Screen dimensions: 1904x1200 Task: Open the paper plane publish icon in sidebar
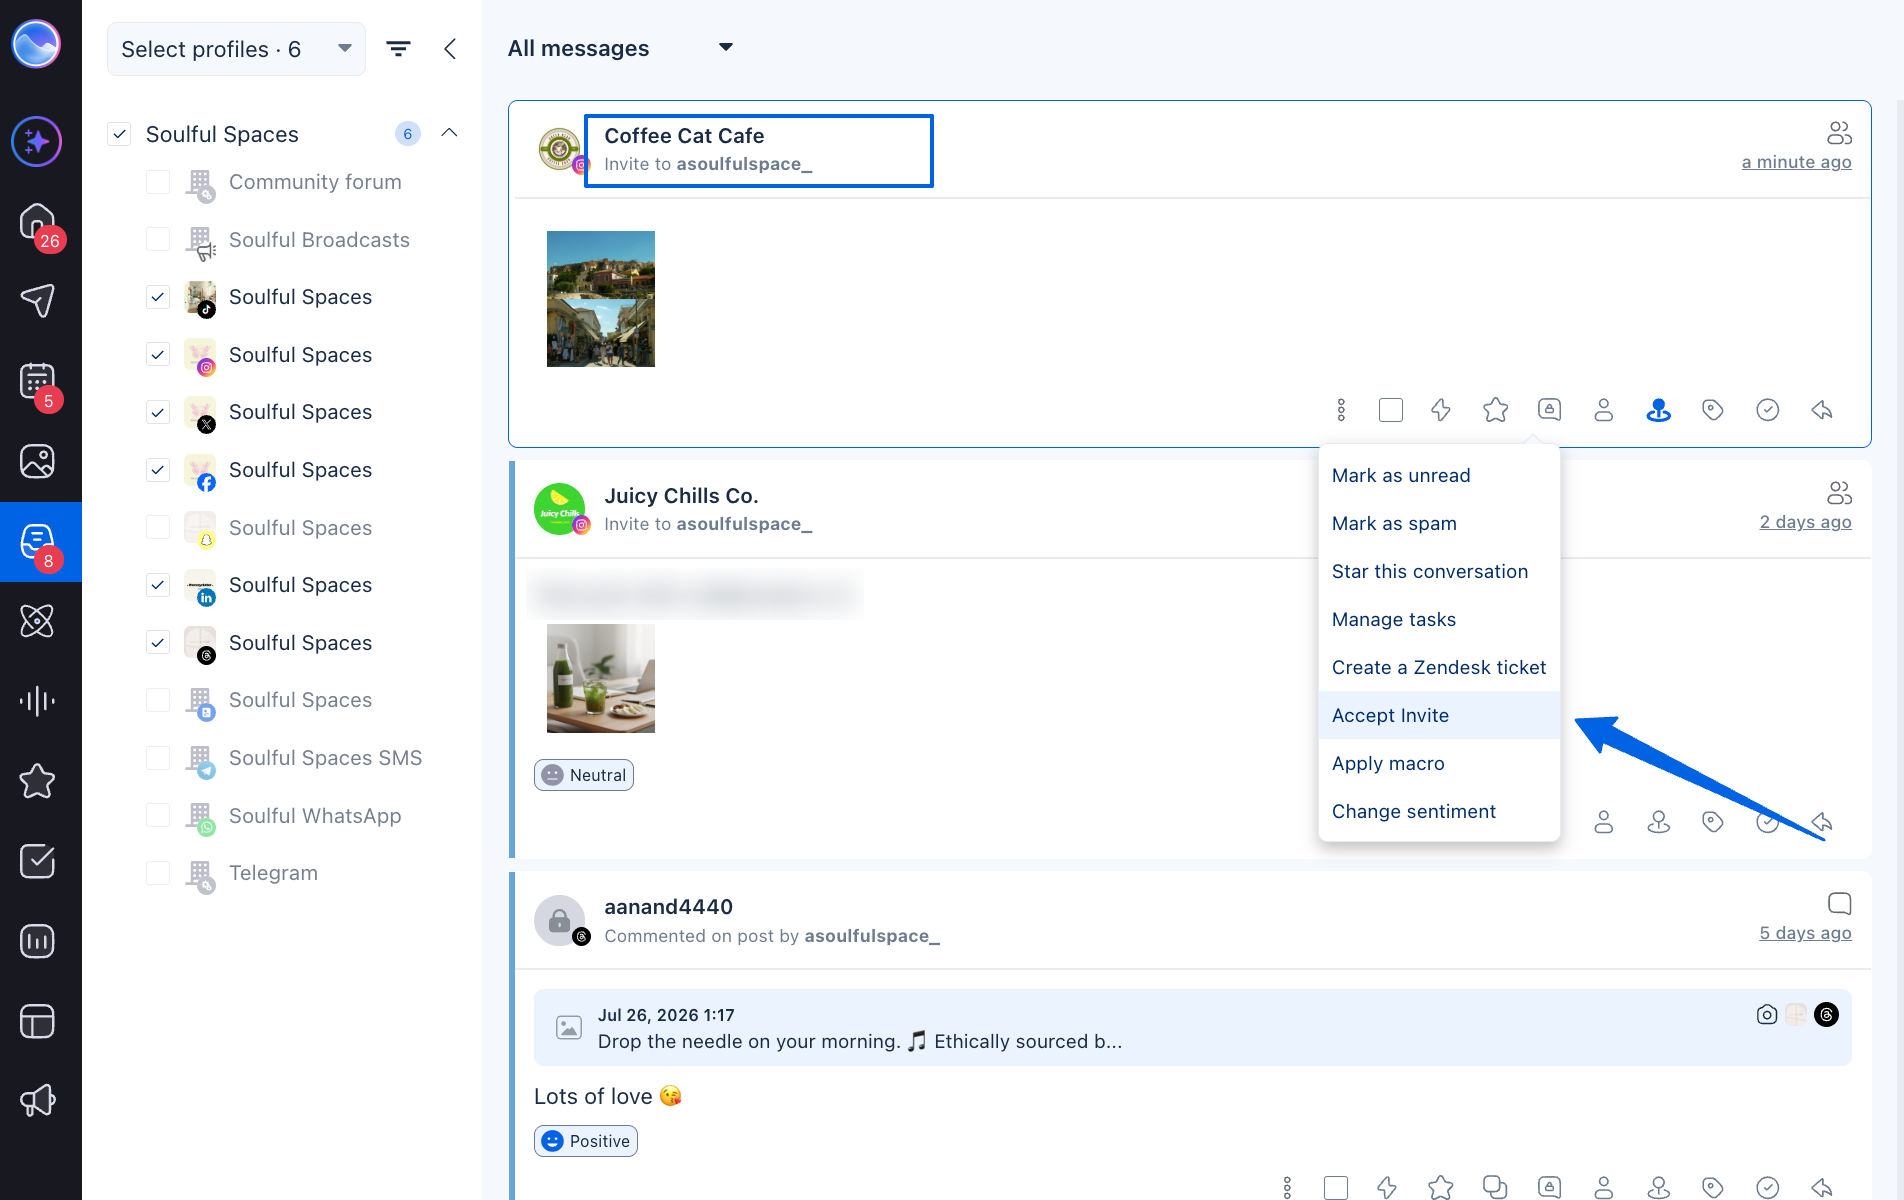click(38, 300)
